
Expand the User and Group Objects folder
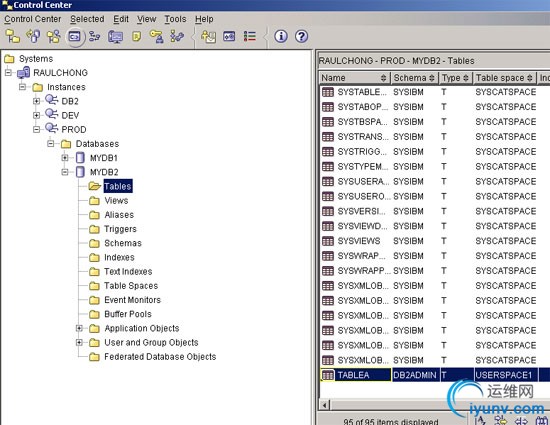(x=79, y=342)
